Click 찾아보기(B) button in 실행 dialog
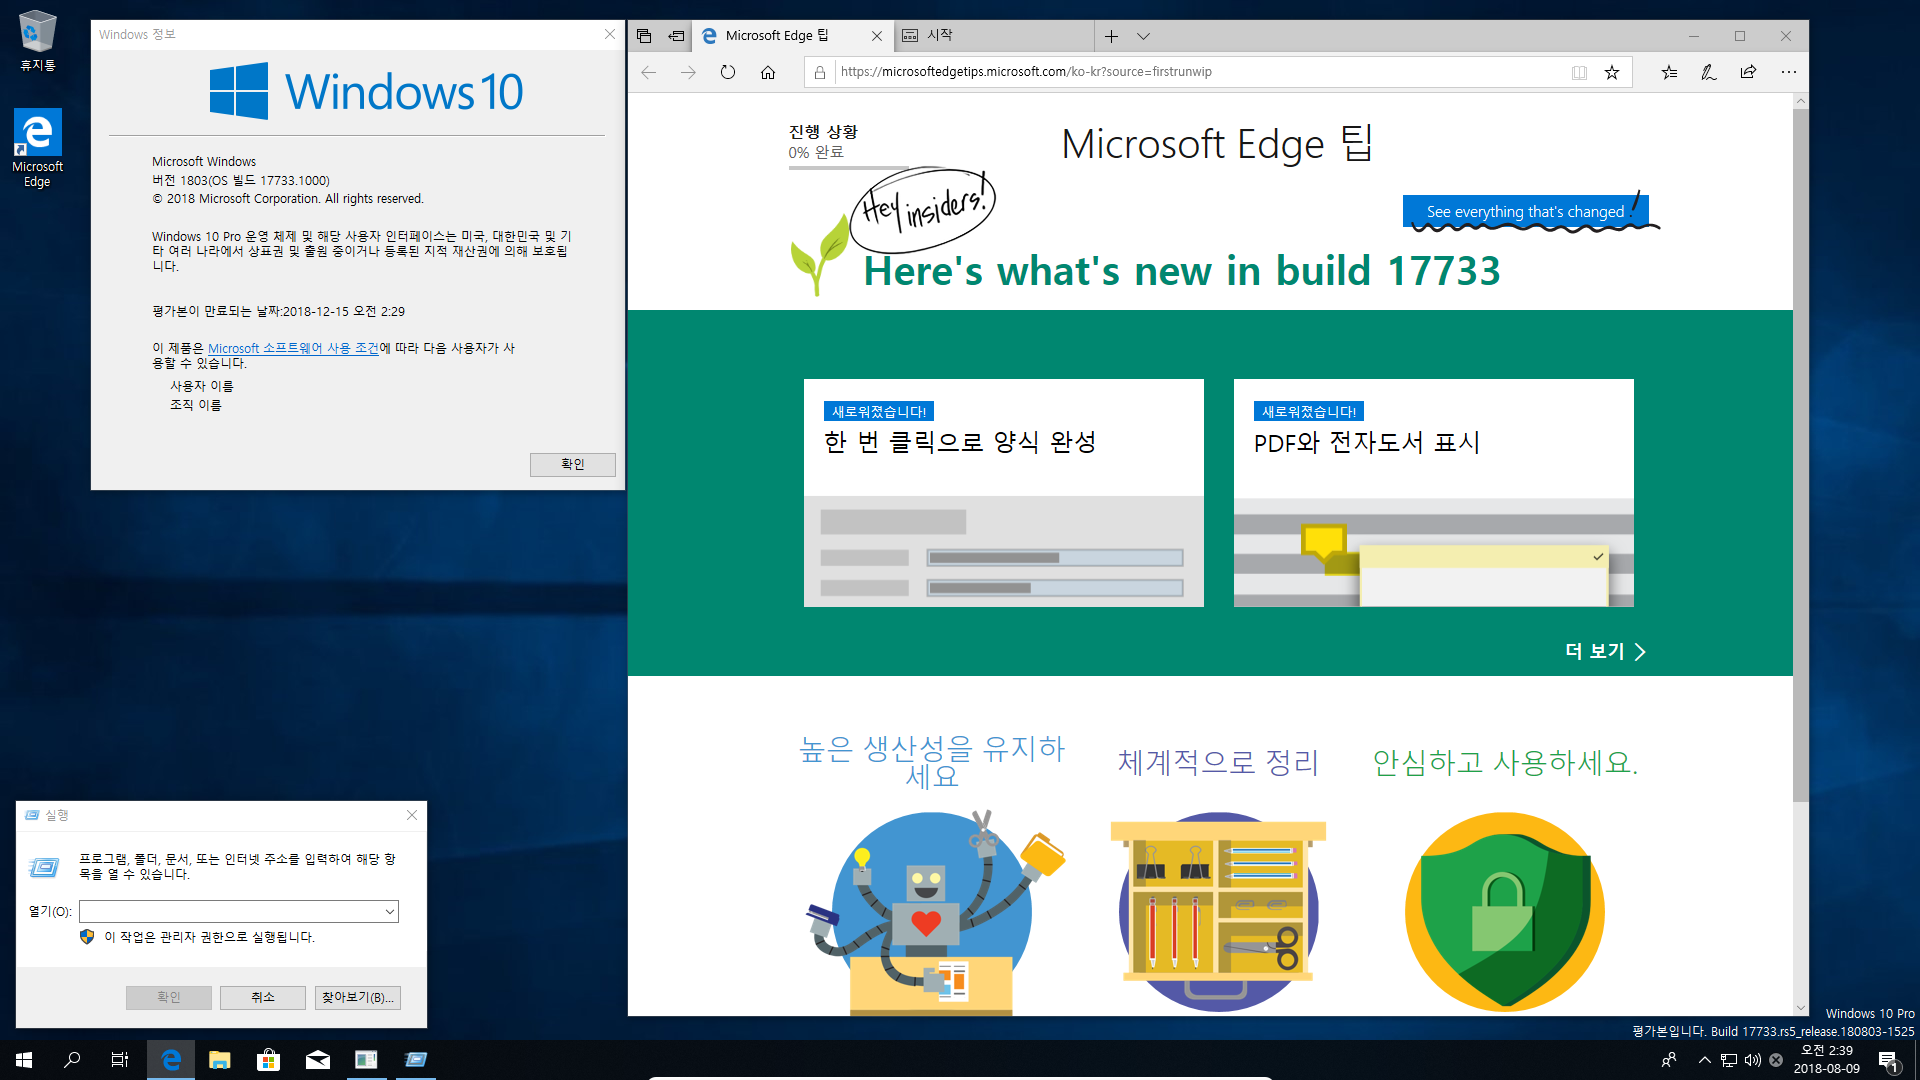Viewport: 1920px width, 1080px height. coord(356,996)
